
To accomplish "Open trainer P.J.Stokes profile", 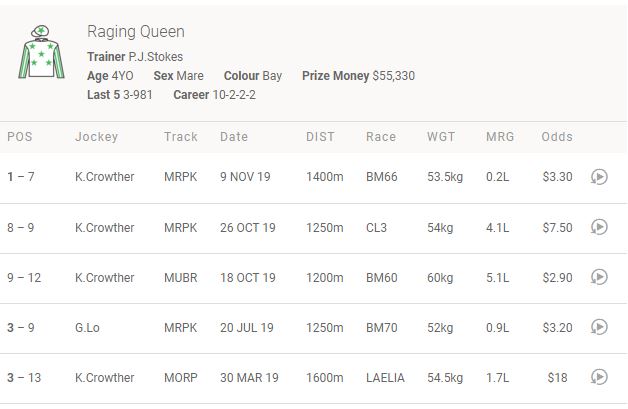I will tap(155, 56).
